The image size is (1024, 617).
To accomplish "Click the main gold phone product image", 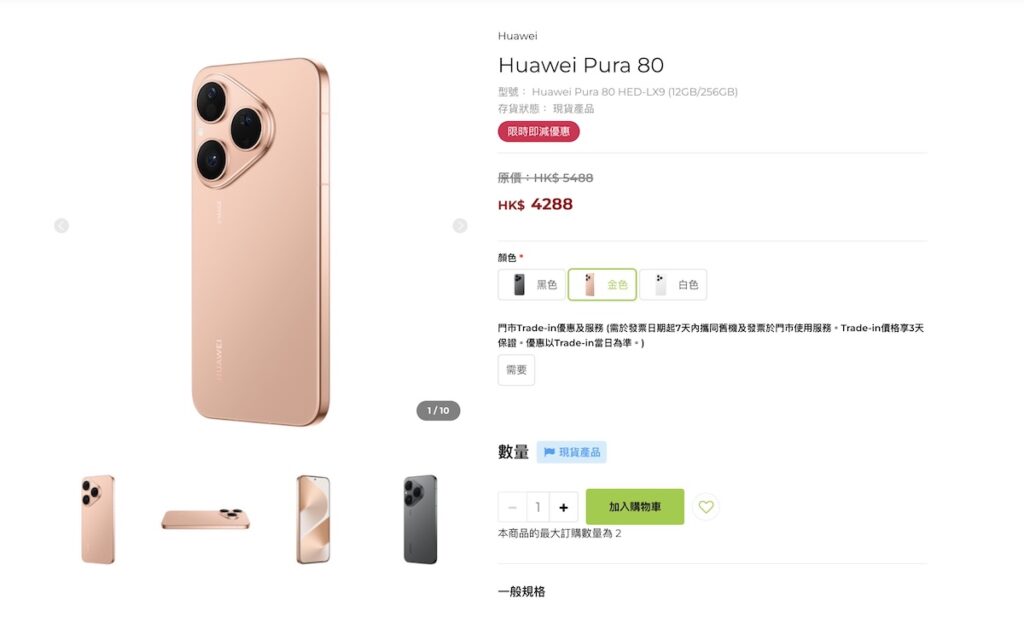I will 260,242.
